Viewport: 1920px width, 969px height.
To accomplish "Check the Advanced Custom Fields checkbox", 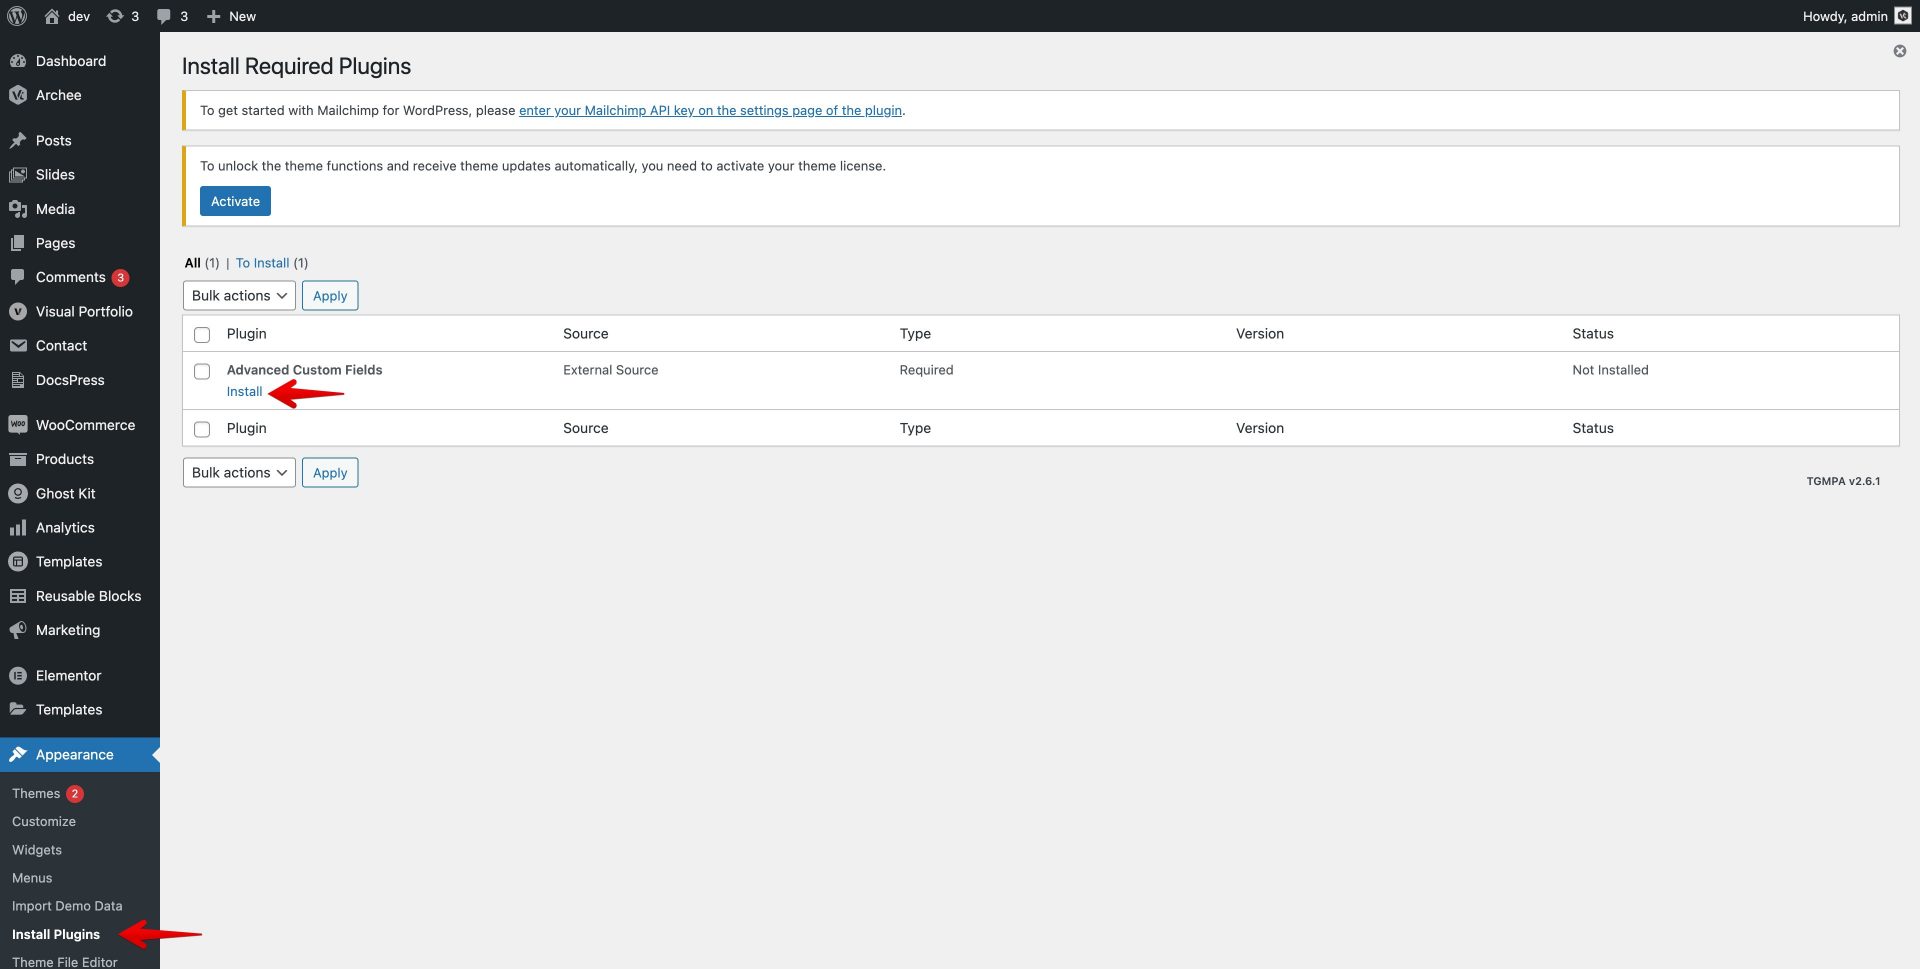I will 202,371.
